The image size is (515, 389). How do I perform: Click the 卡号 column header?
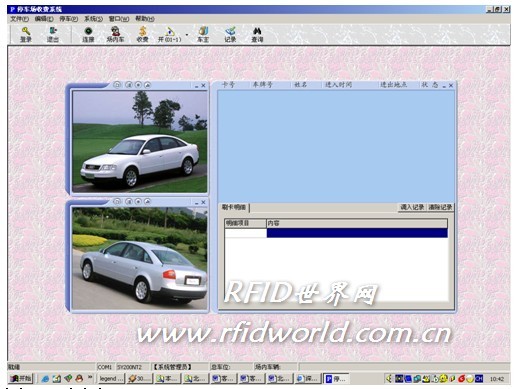[228, 85]
